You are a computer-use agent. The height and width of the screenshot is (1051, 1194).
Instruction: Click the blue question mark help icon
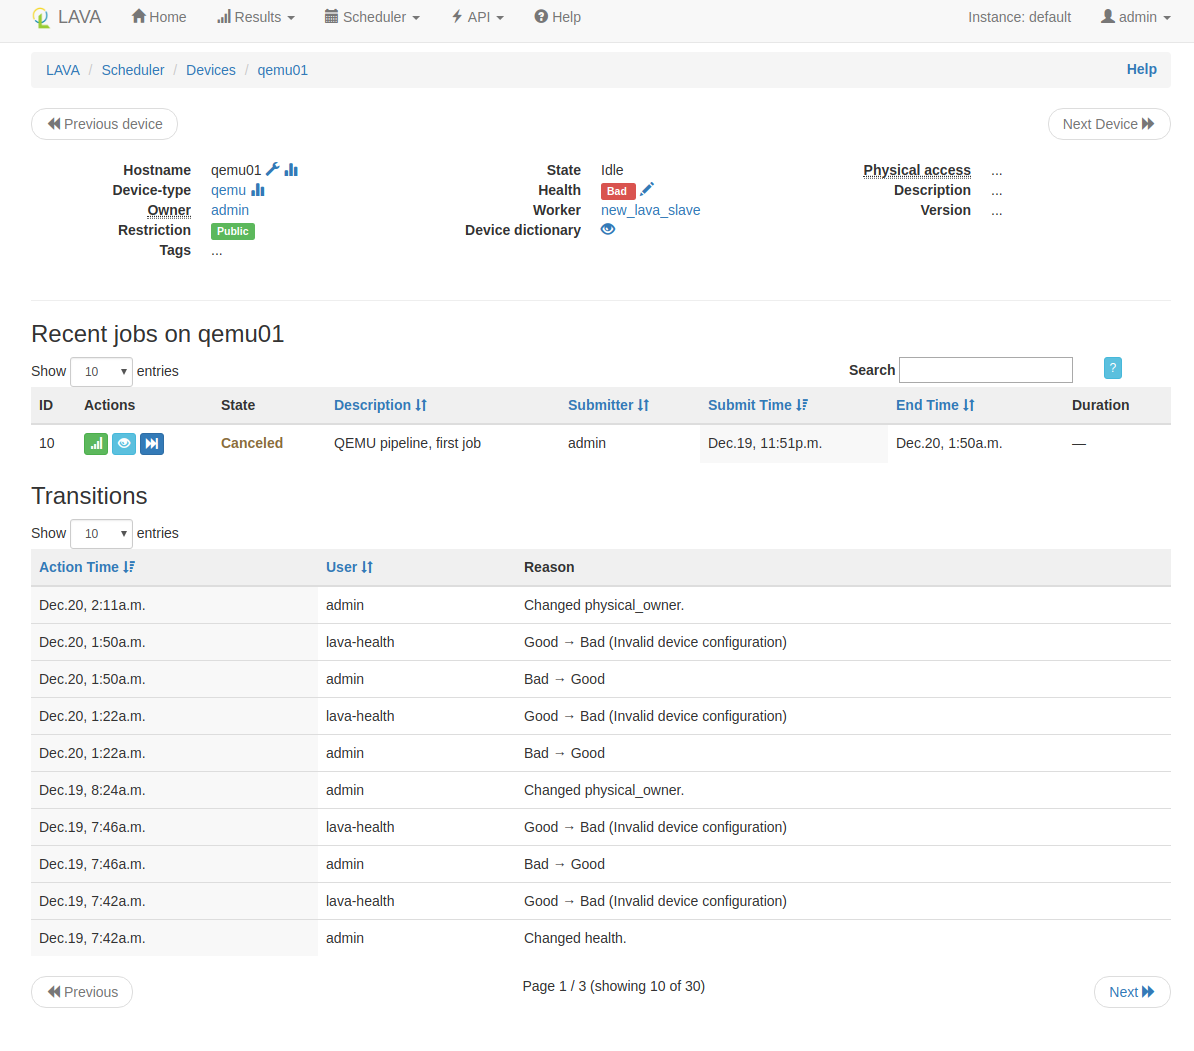click(1112, 368)
